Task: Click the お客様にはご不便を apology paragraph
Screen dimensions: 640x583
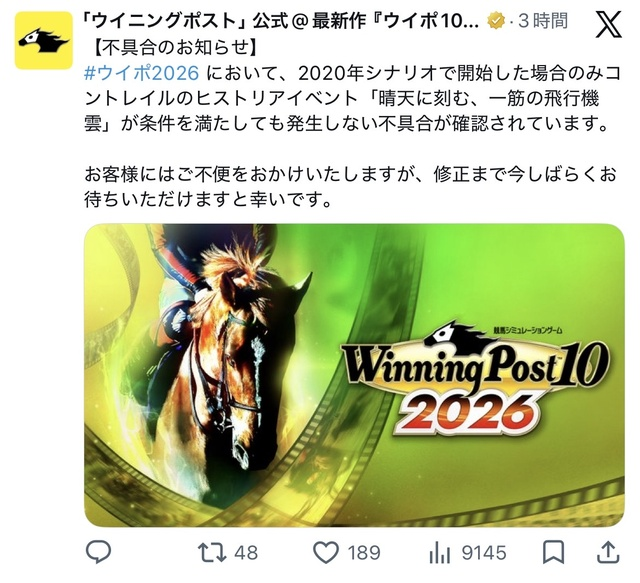Action: 350,187
